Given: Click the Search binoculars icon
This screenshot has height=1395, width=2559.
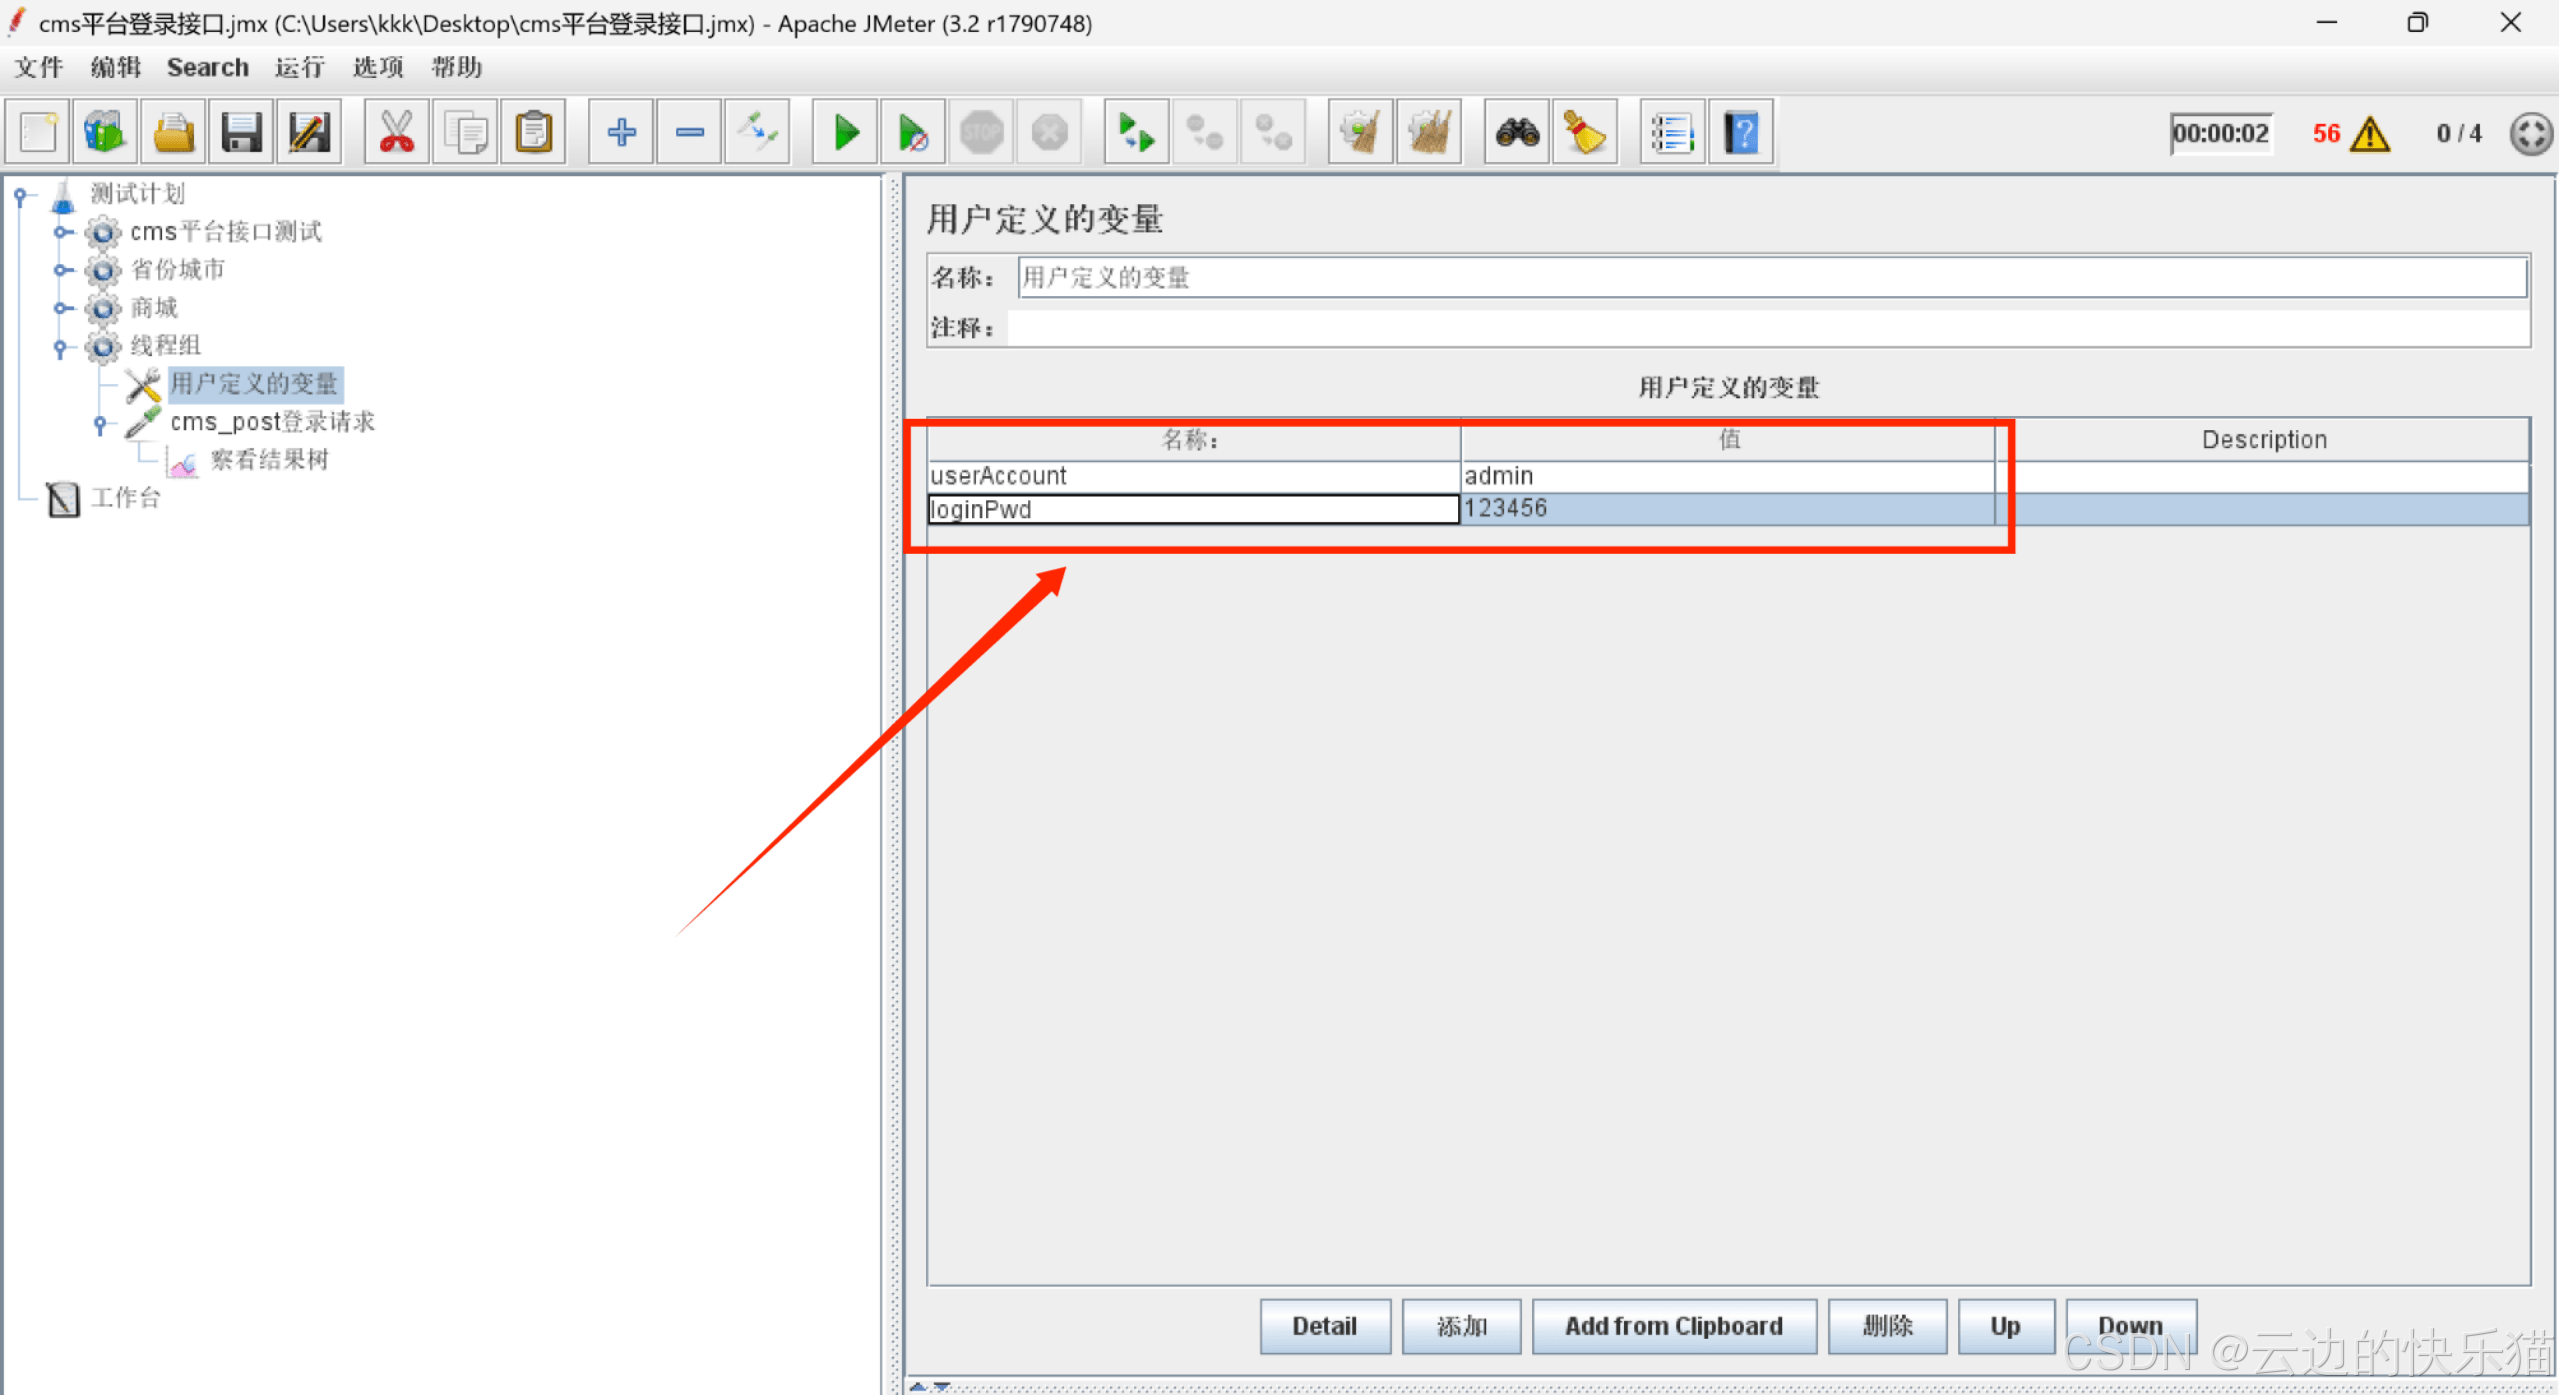Looking at the screenshot, I should click(1516, 132).
